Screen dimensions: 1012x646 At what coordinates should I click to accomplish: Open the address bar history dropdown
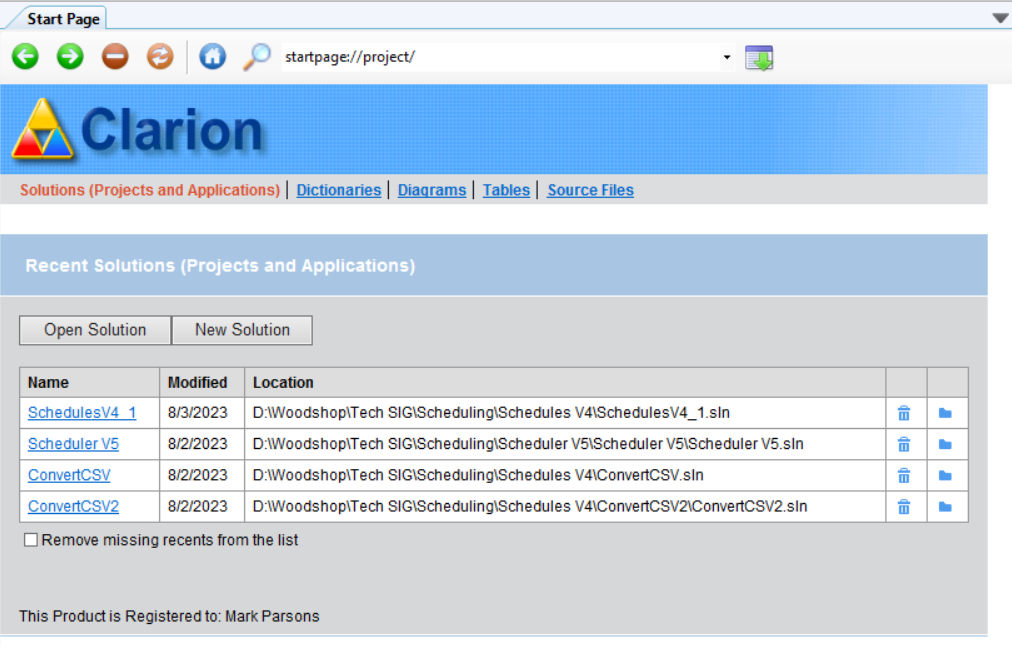[726, 57]
